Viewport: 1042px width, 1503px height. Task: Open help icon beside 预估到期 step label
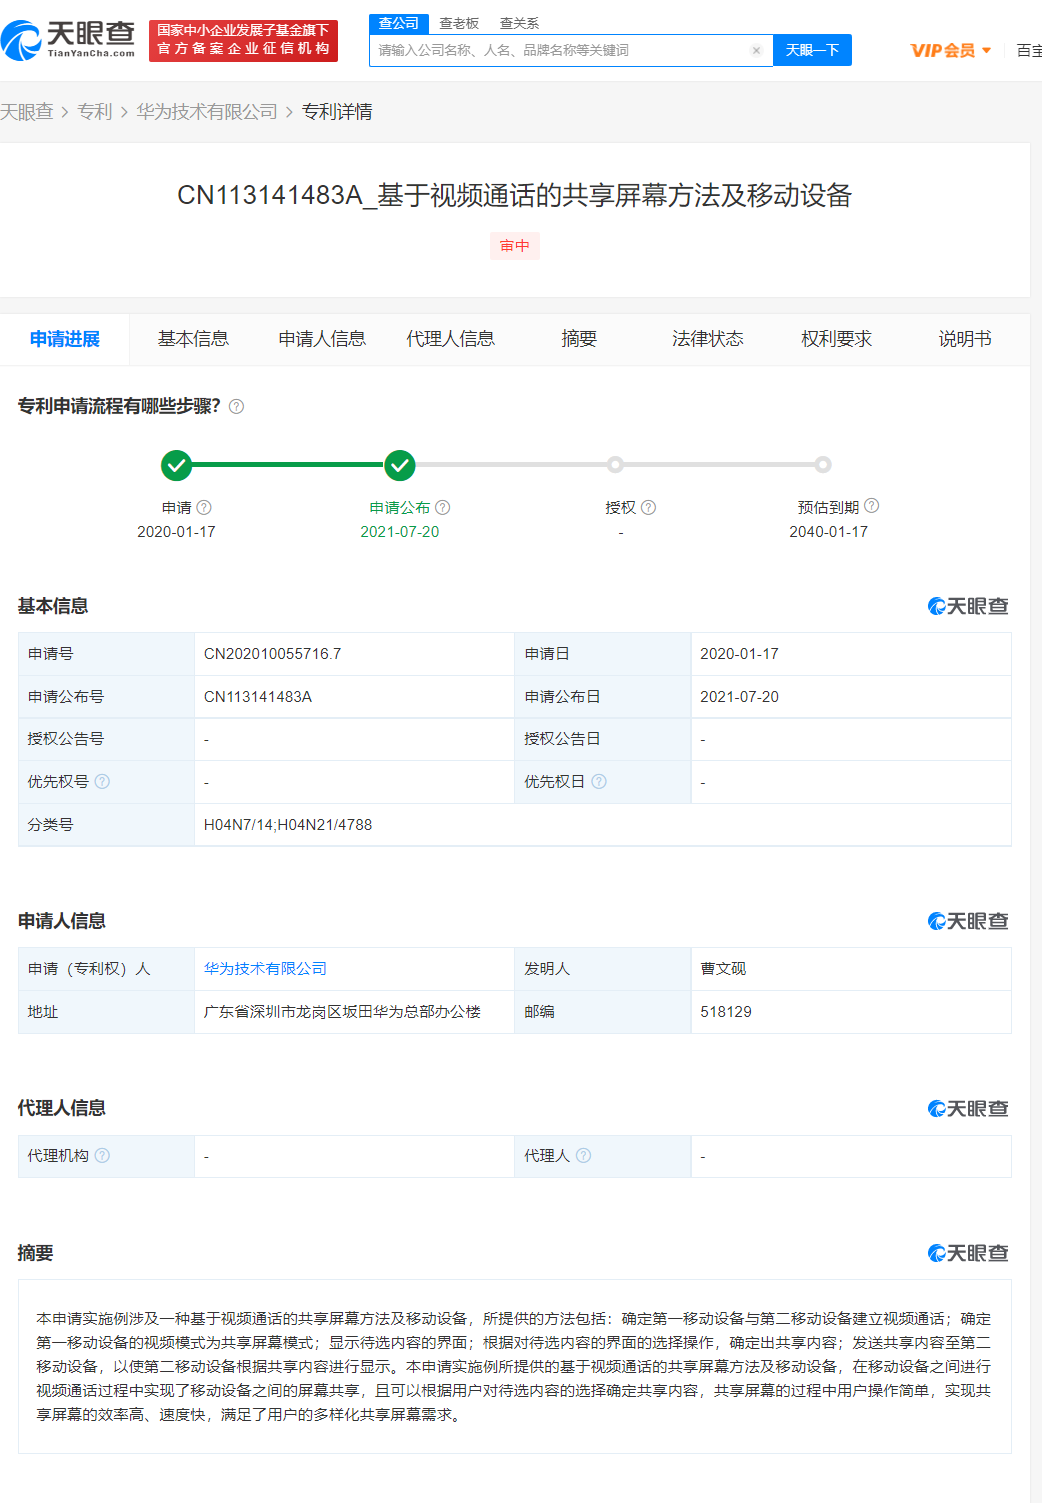[872, 506]
